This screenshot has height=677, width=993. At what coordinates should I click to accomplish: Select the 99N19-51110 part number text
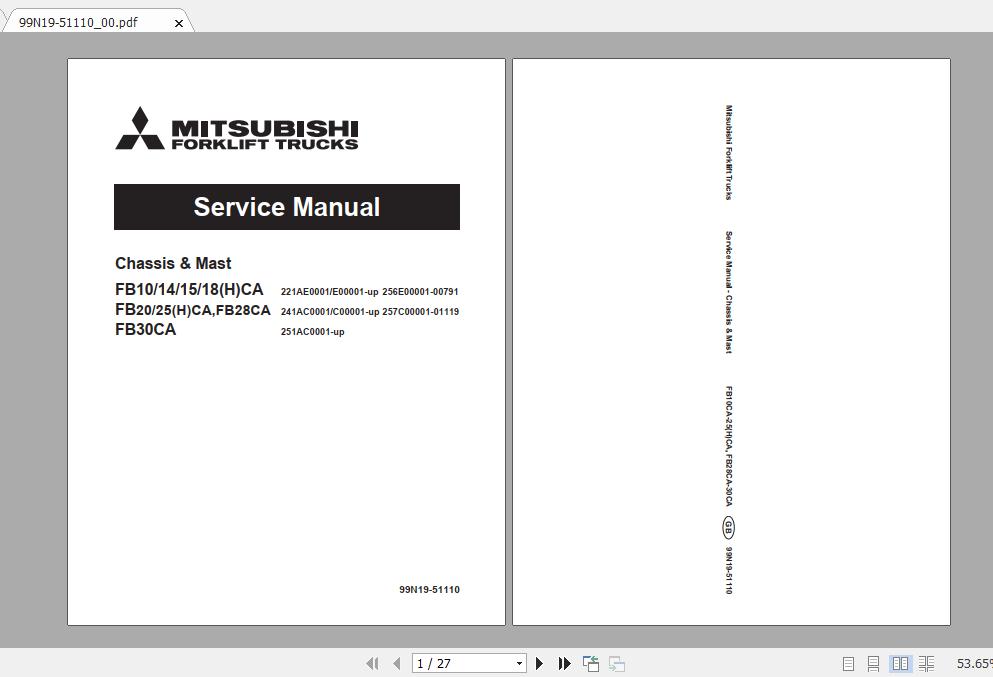point(429,589)
